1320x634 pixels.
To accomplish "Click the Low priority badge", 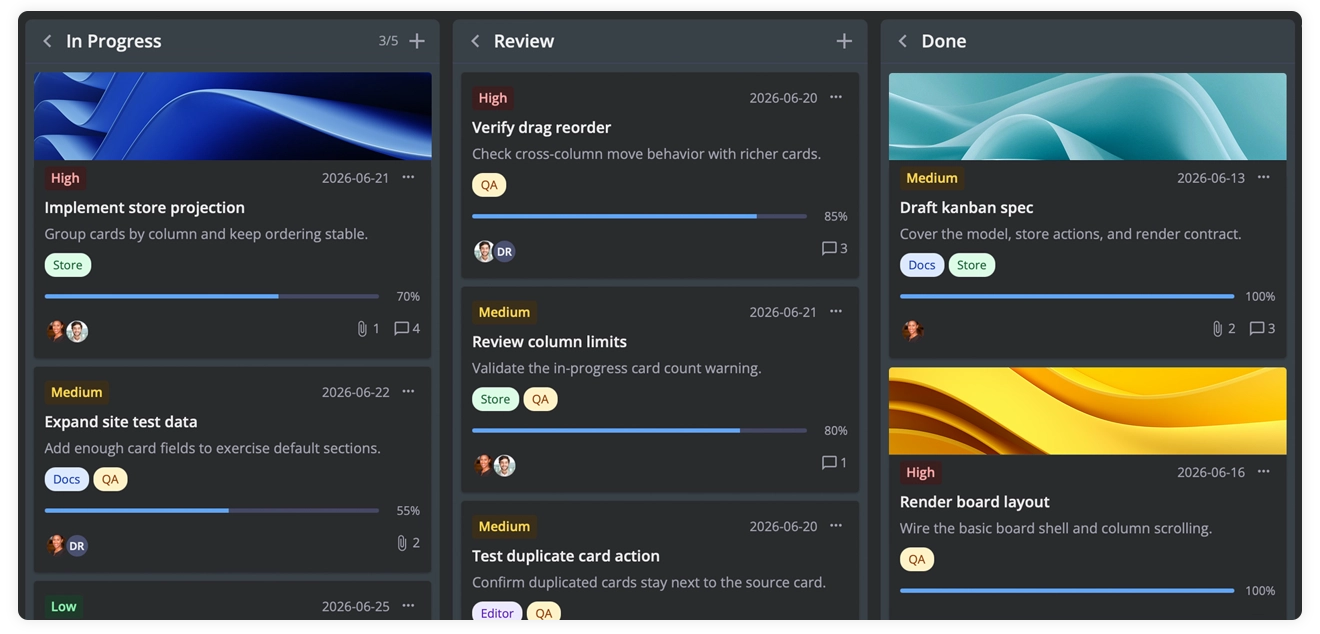I will (64, 606).
